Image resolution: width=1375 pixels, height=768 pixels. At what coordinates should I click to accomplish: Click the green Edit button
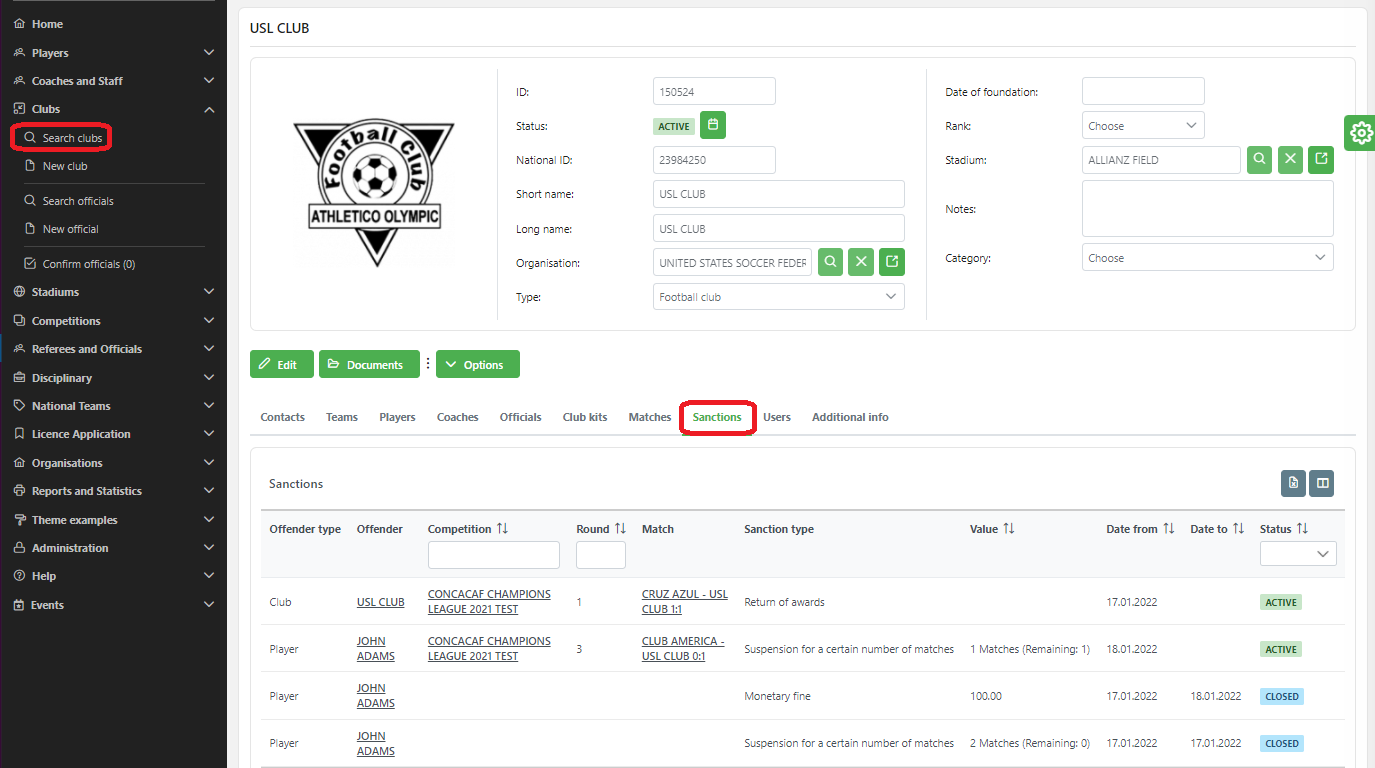281,365
